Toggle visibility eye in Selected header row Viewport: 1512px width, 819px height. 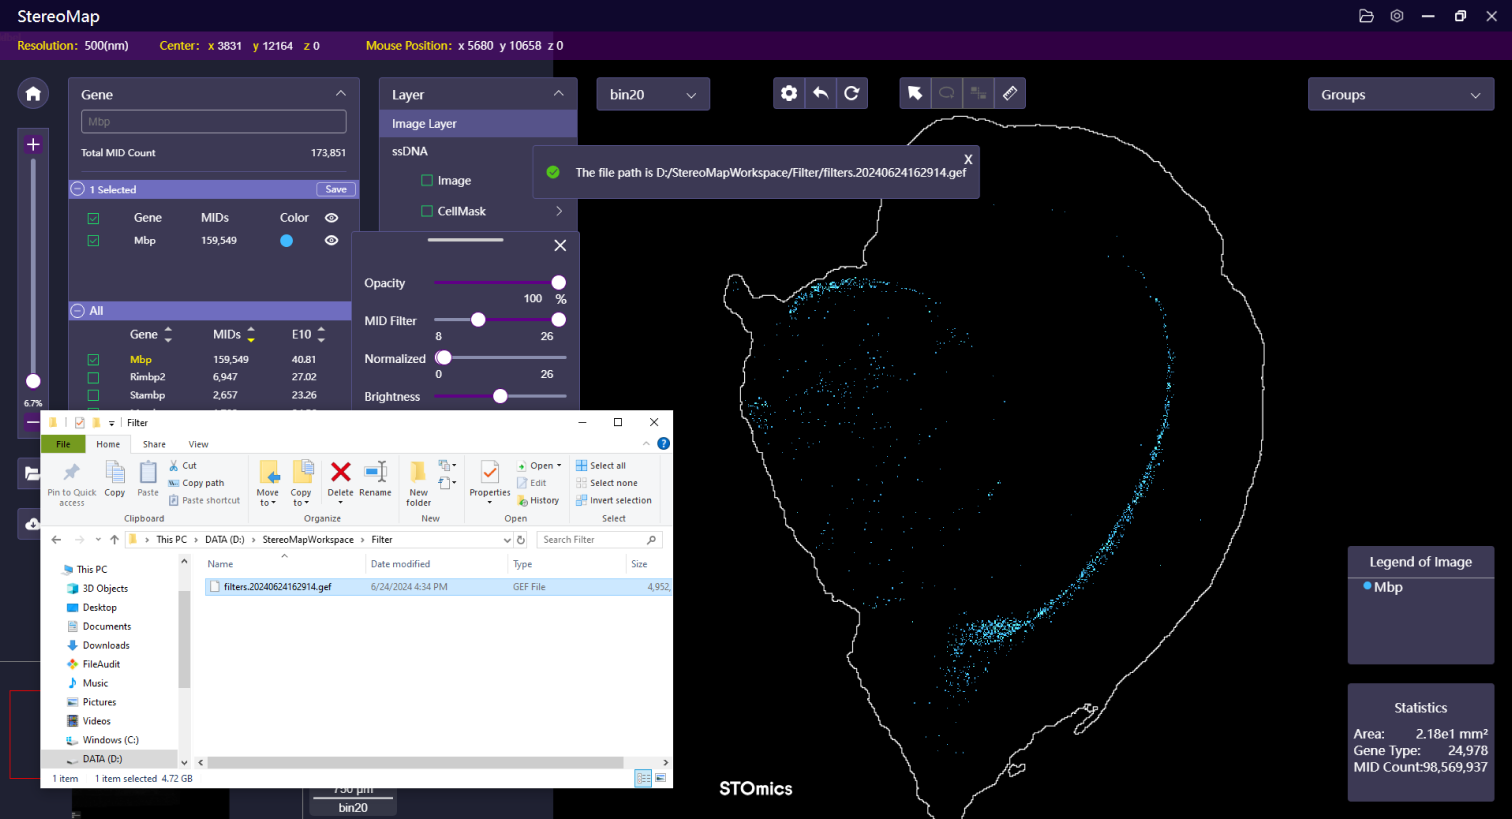331,217
